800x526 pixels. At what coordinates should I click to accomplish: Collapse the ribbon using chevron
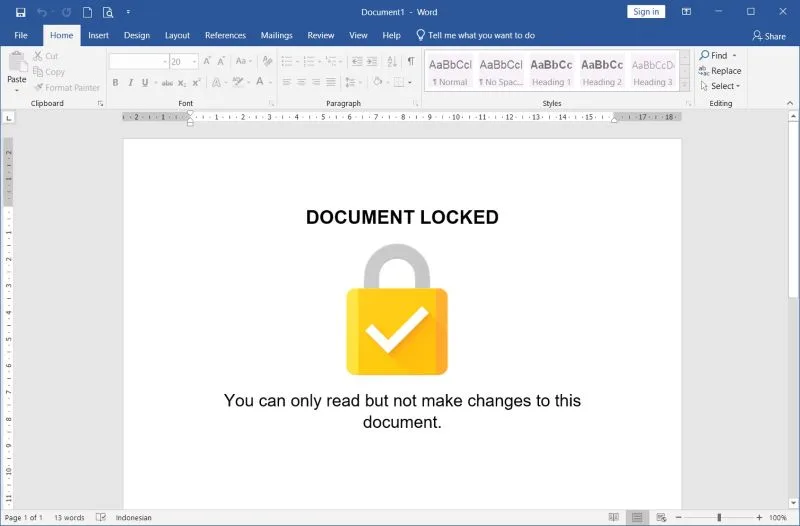(790, 103)
